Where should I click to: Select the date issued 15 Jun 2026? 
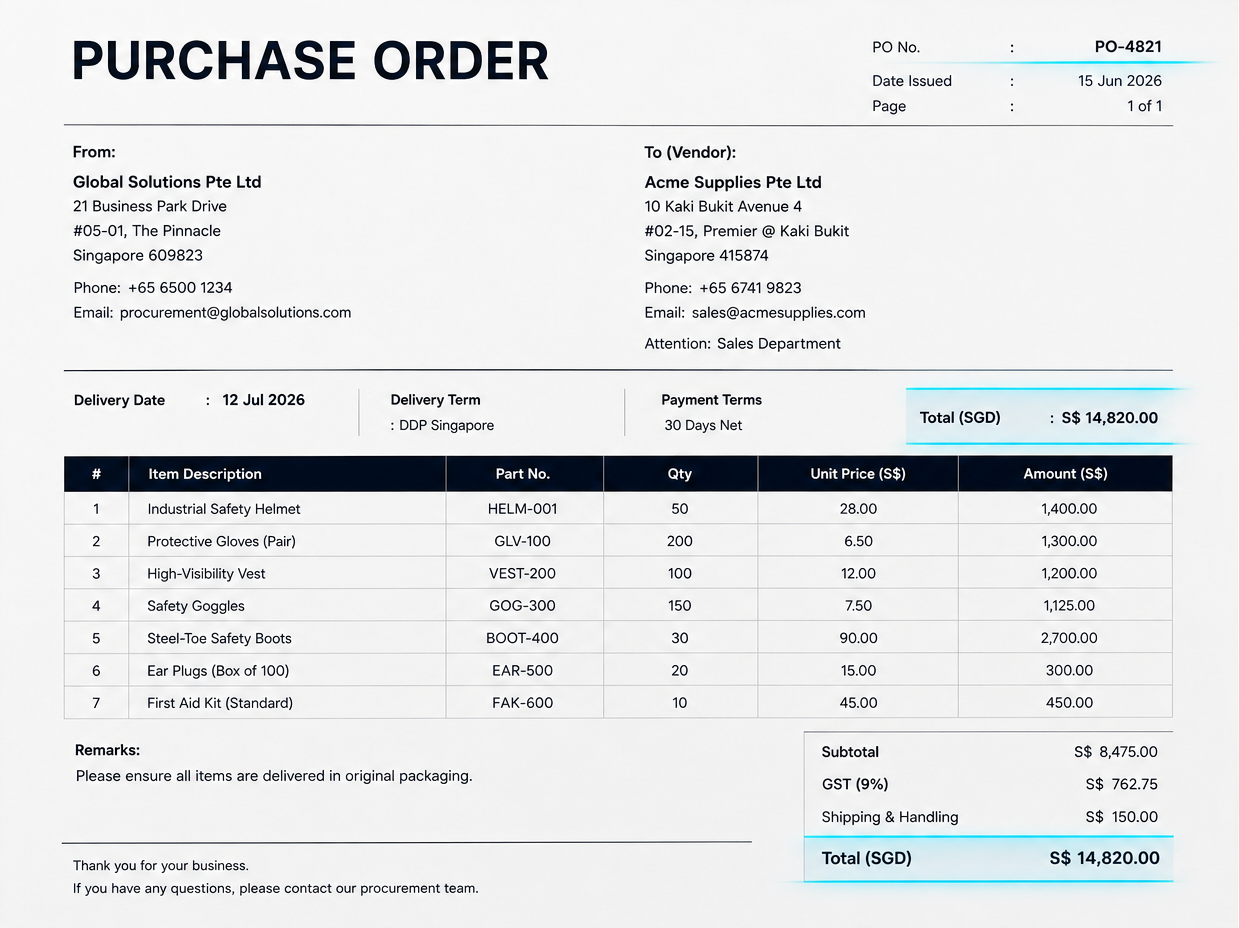(x=1120, y=81)
